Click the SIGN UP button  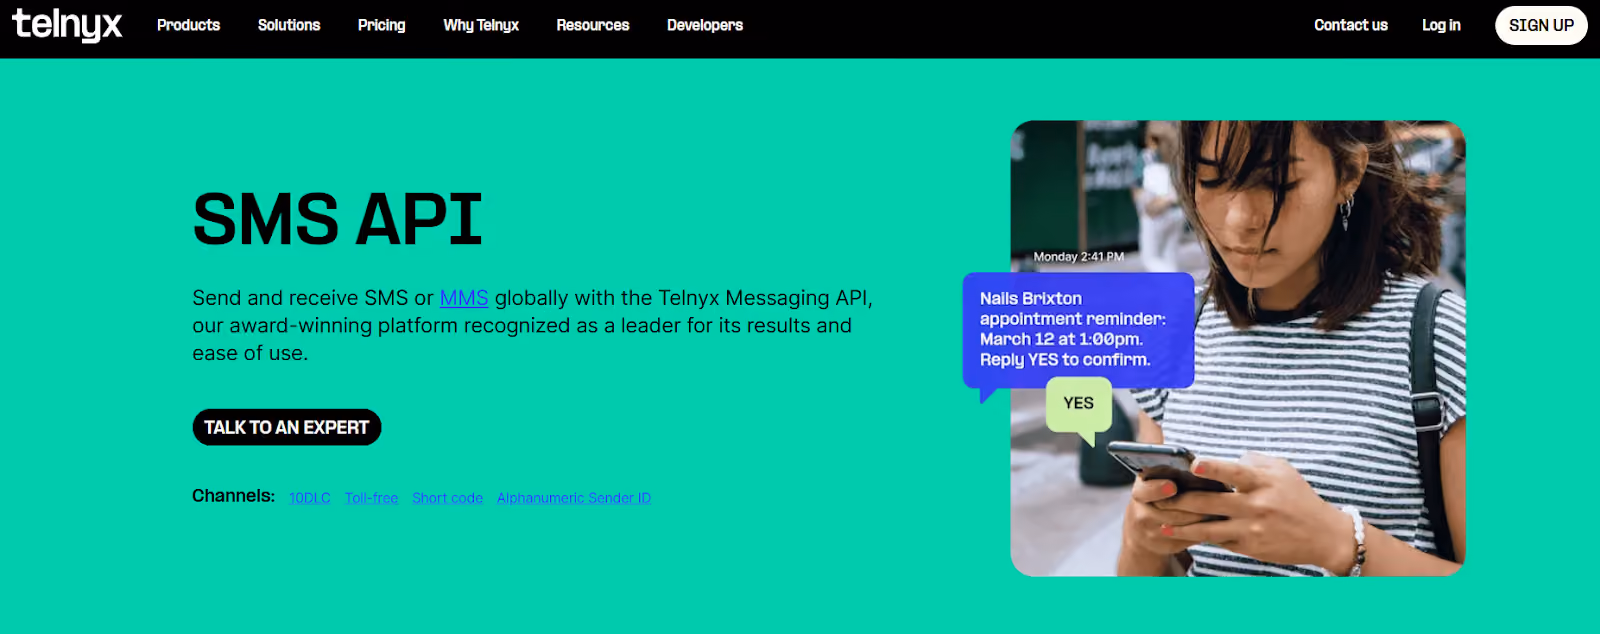[x=1541, y=25]
